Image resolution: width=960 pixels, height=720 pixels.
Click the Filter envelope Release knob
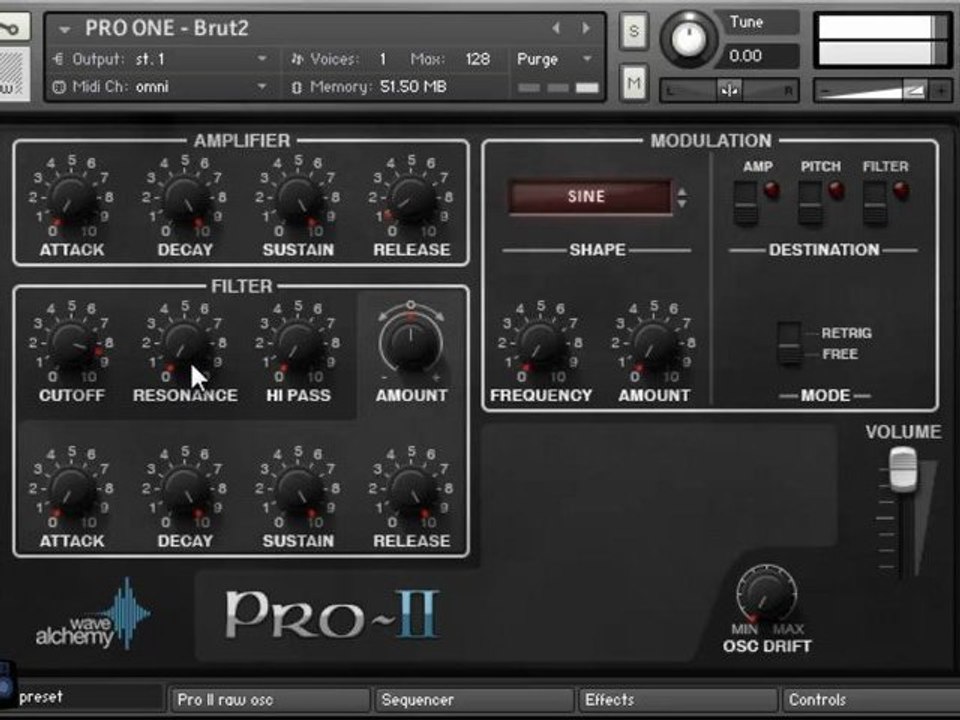click(412, 489)
